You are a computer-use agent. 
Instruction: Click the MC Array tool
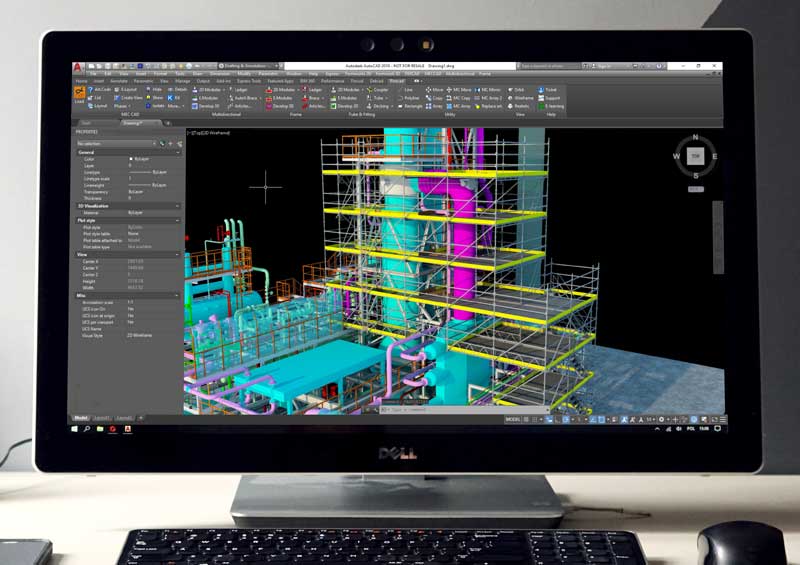coord(458,106)
